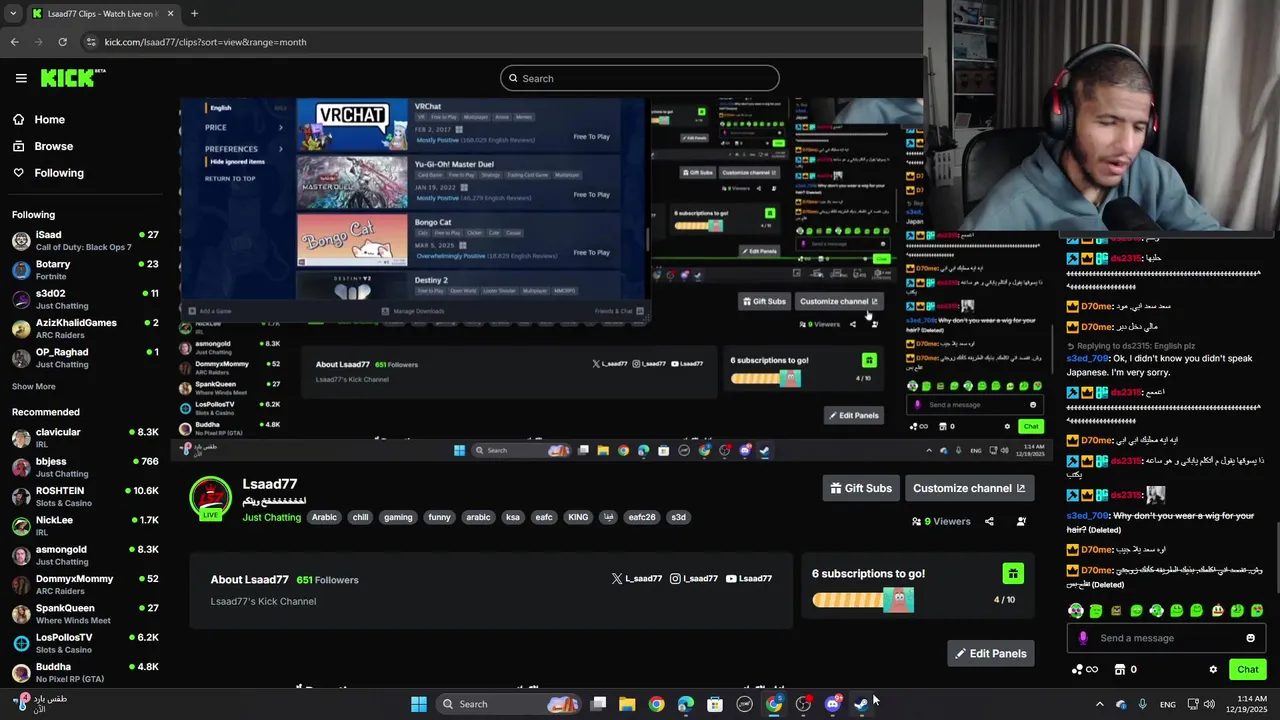The image size is (1280, 720).
Task: Open clavicular in Recommended list
Action: [x=85, y=438]
